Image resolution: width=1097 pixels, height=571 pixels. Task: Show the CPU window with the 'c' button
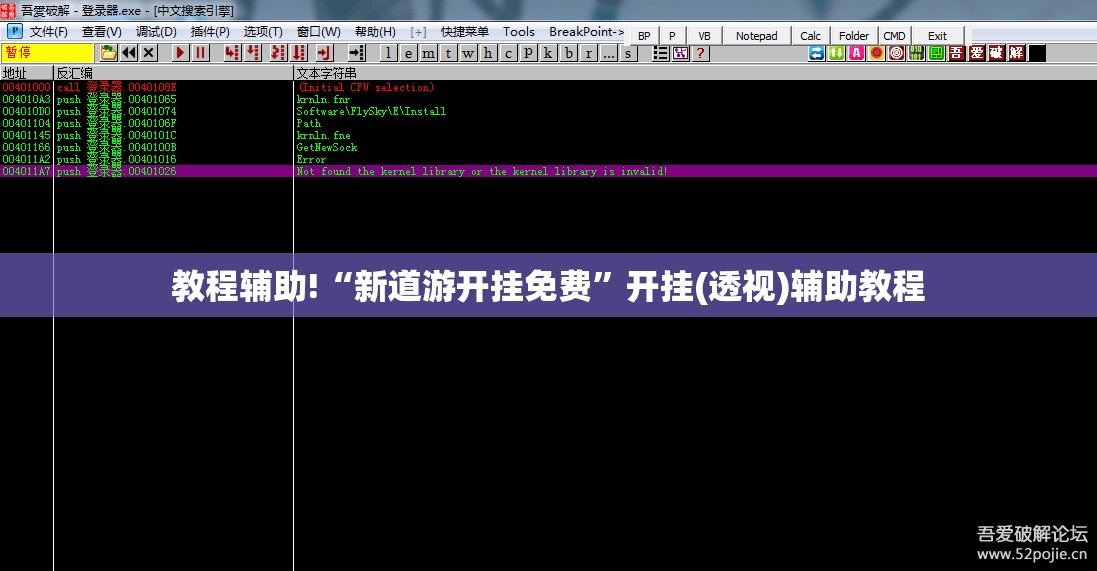509,53
